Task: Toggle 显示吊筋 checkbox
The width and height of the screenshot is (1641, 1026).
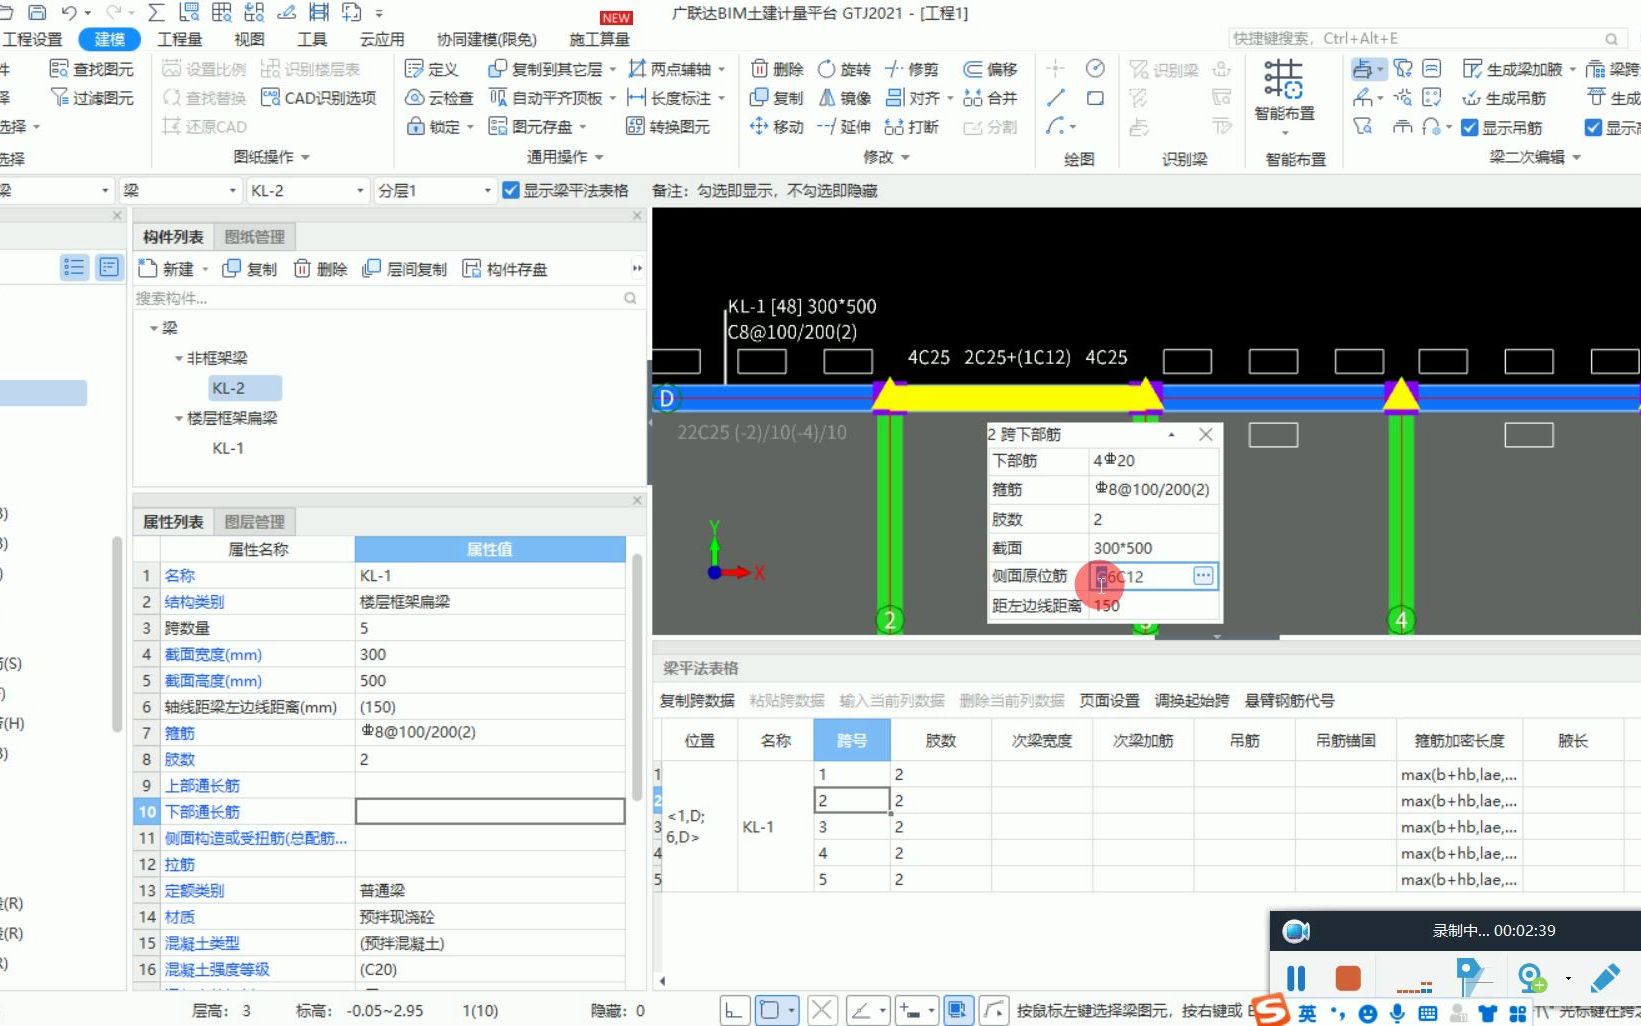Action: pyautogui.click(x=1470, y=128)
